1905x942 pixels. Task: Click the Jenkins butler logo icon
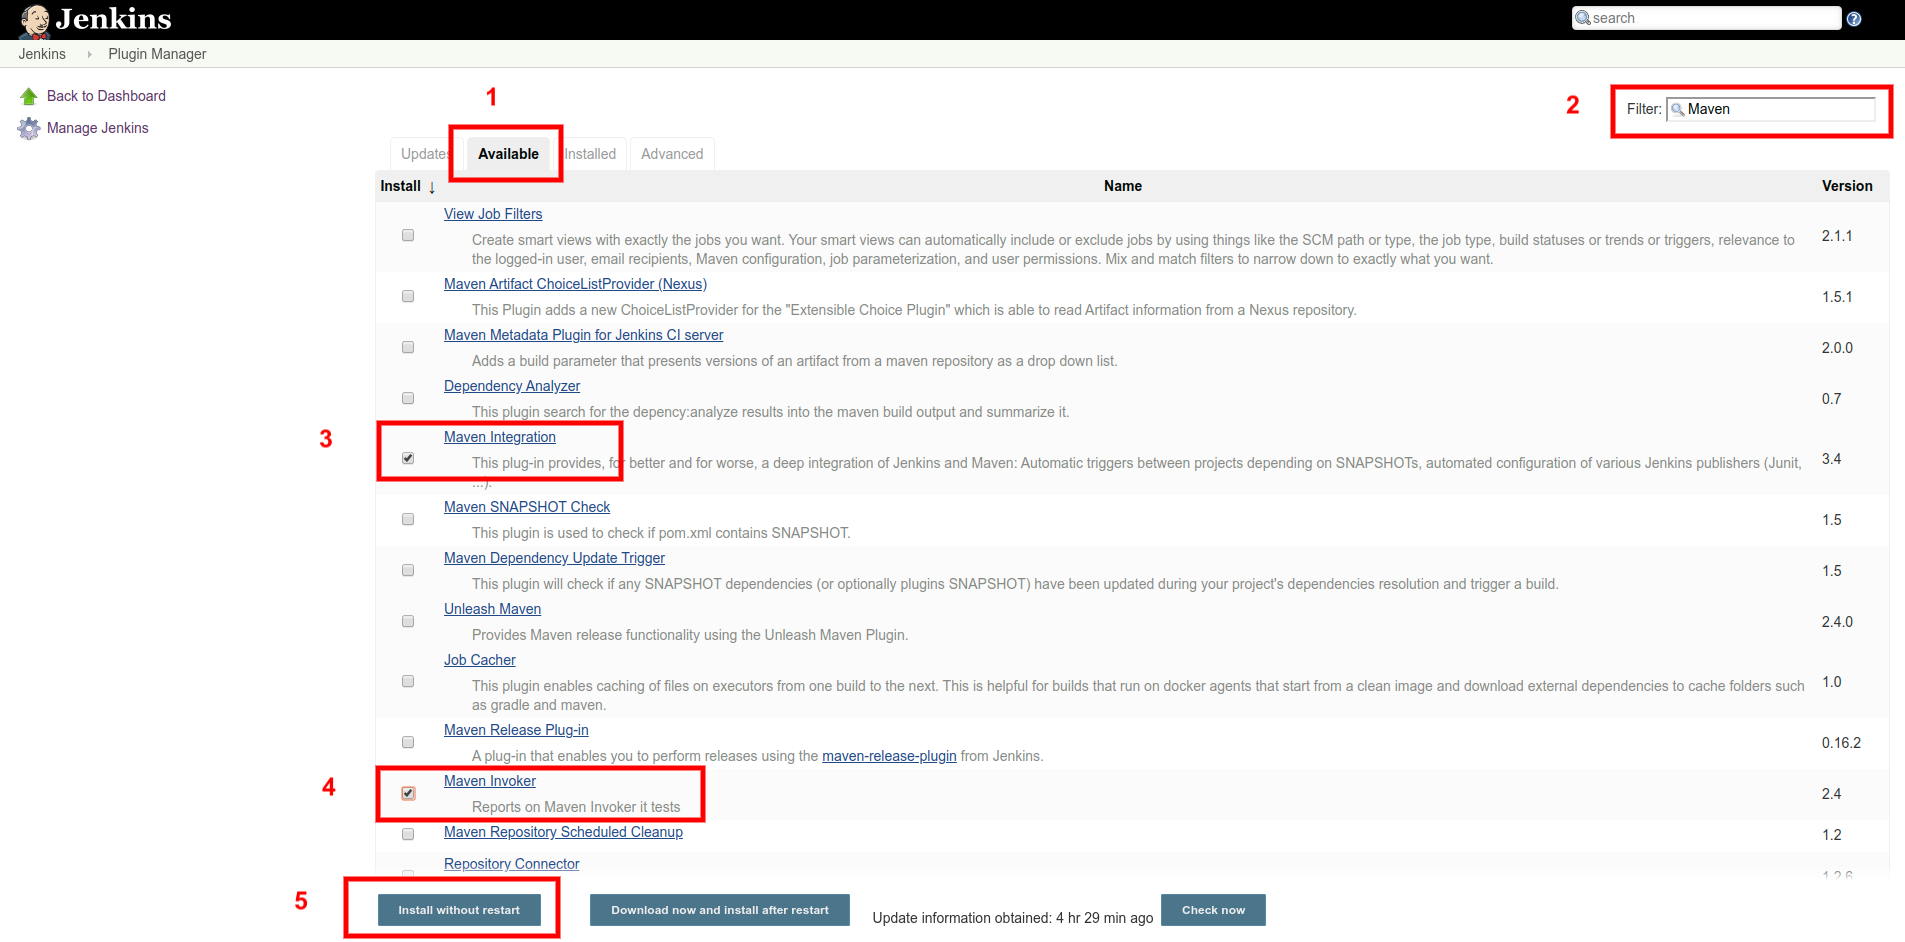click(x=35, y=21)
